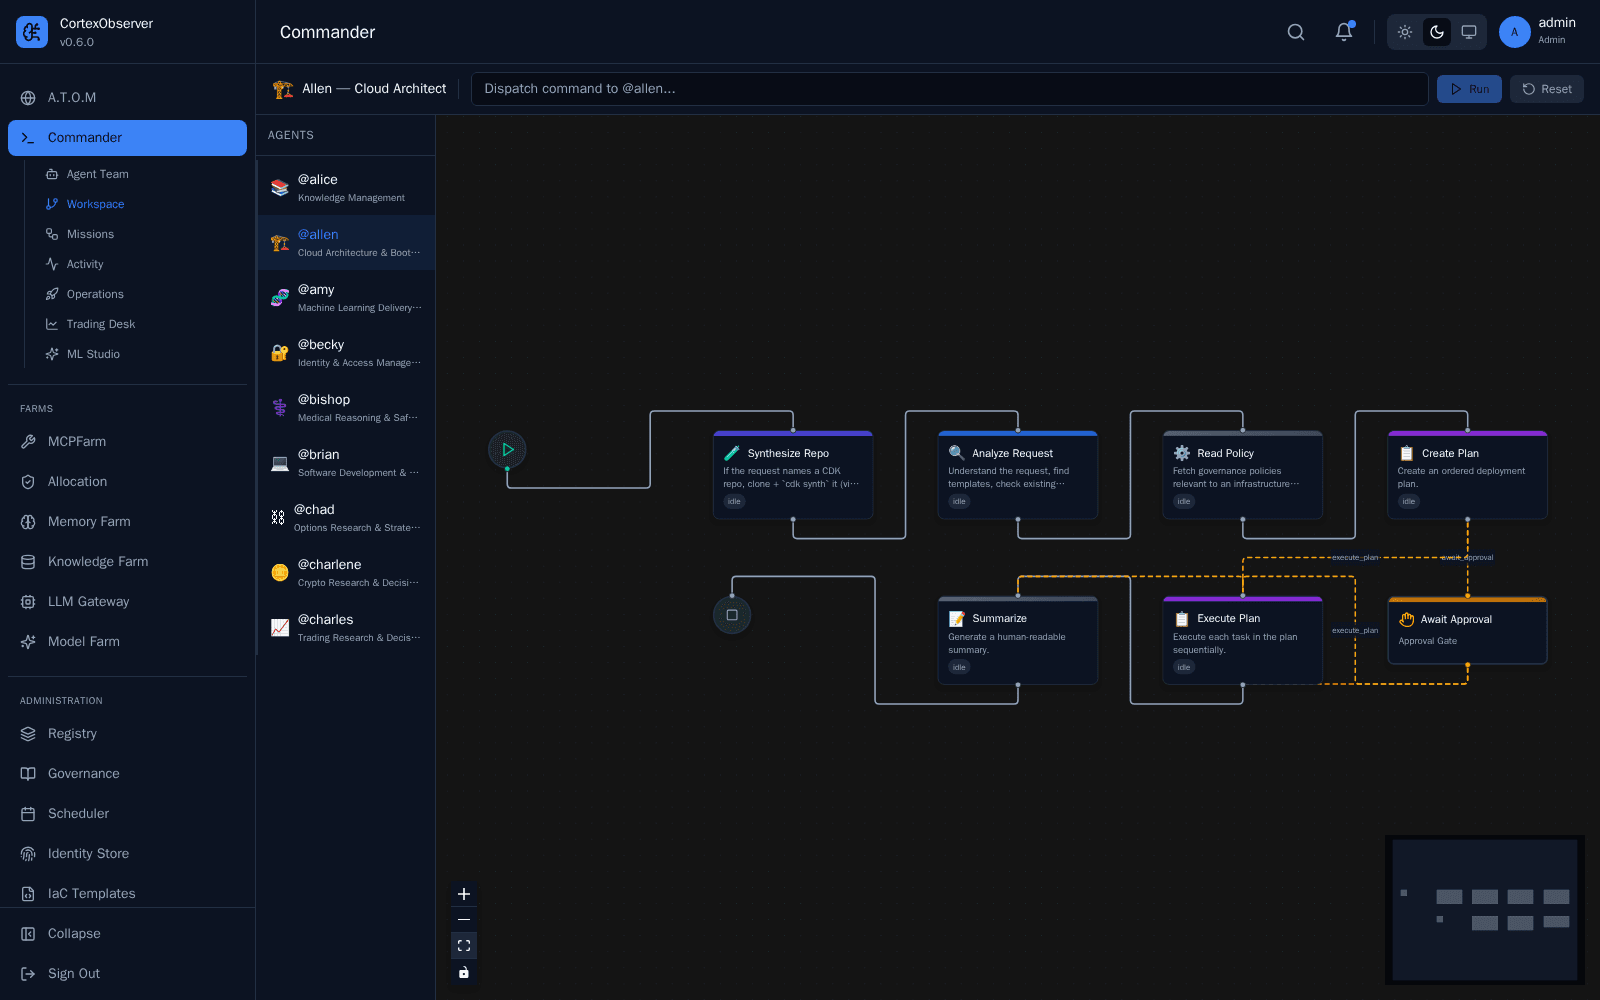Select the Read Policy node
1600x1000 pixels.
(x=1243, y=475)
